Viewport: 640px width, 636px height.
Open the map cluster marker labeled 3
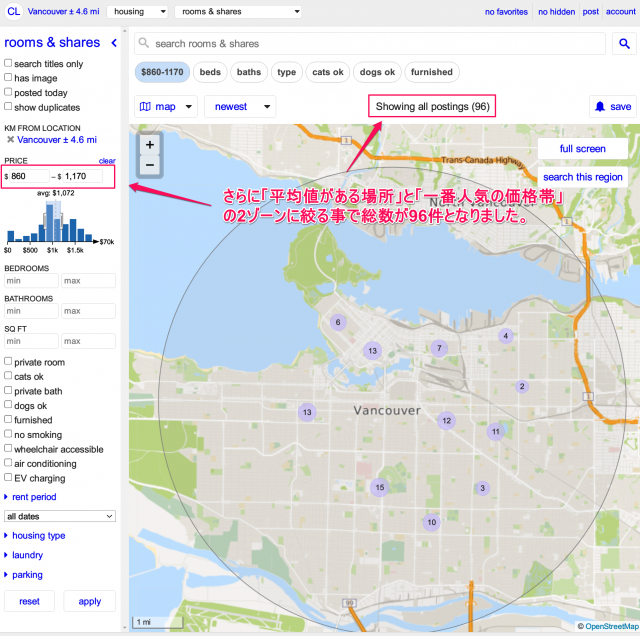[x=482, y=488]
